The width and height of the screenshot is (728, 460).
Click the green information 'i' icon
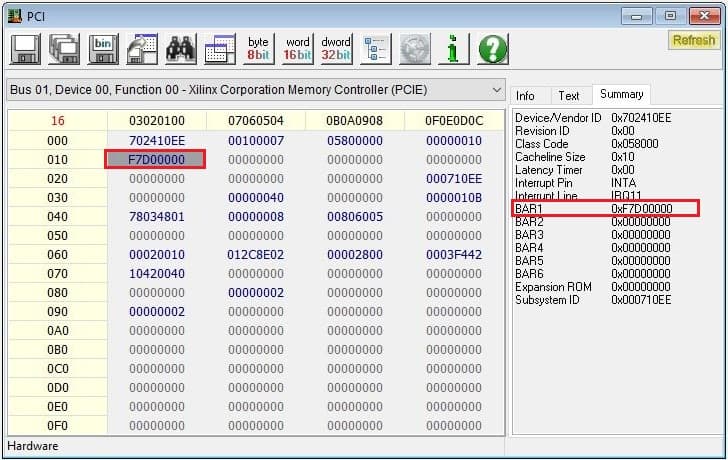coord(453,49)
